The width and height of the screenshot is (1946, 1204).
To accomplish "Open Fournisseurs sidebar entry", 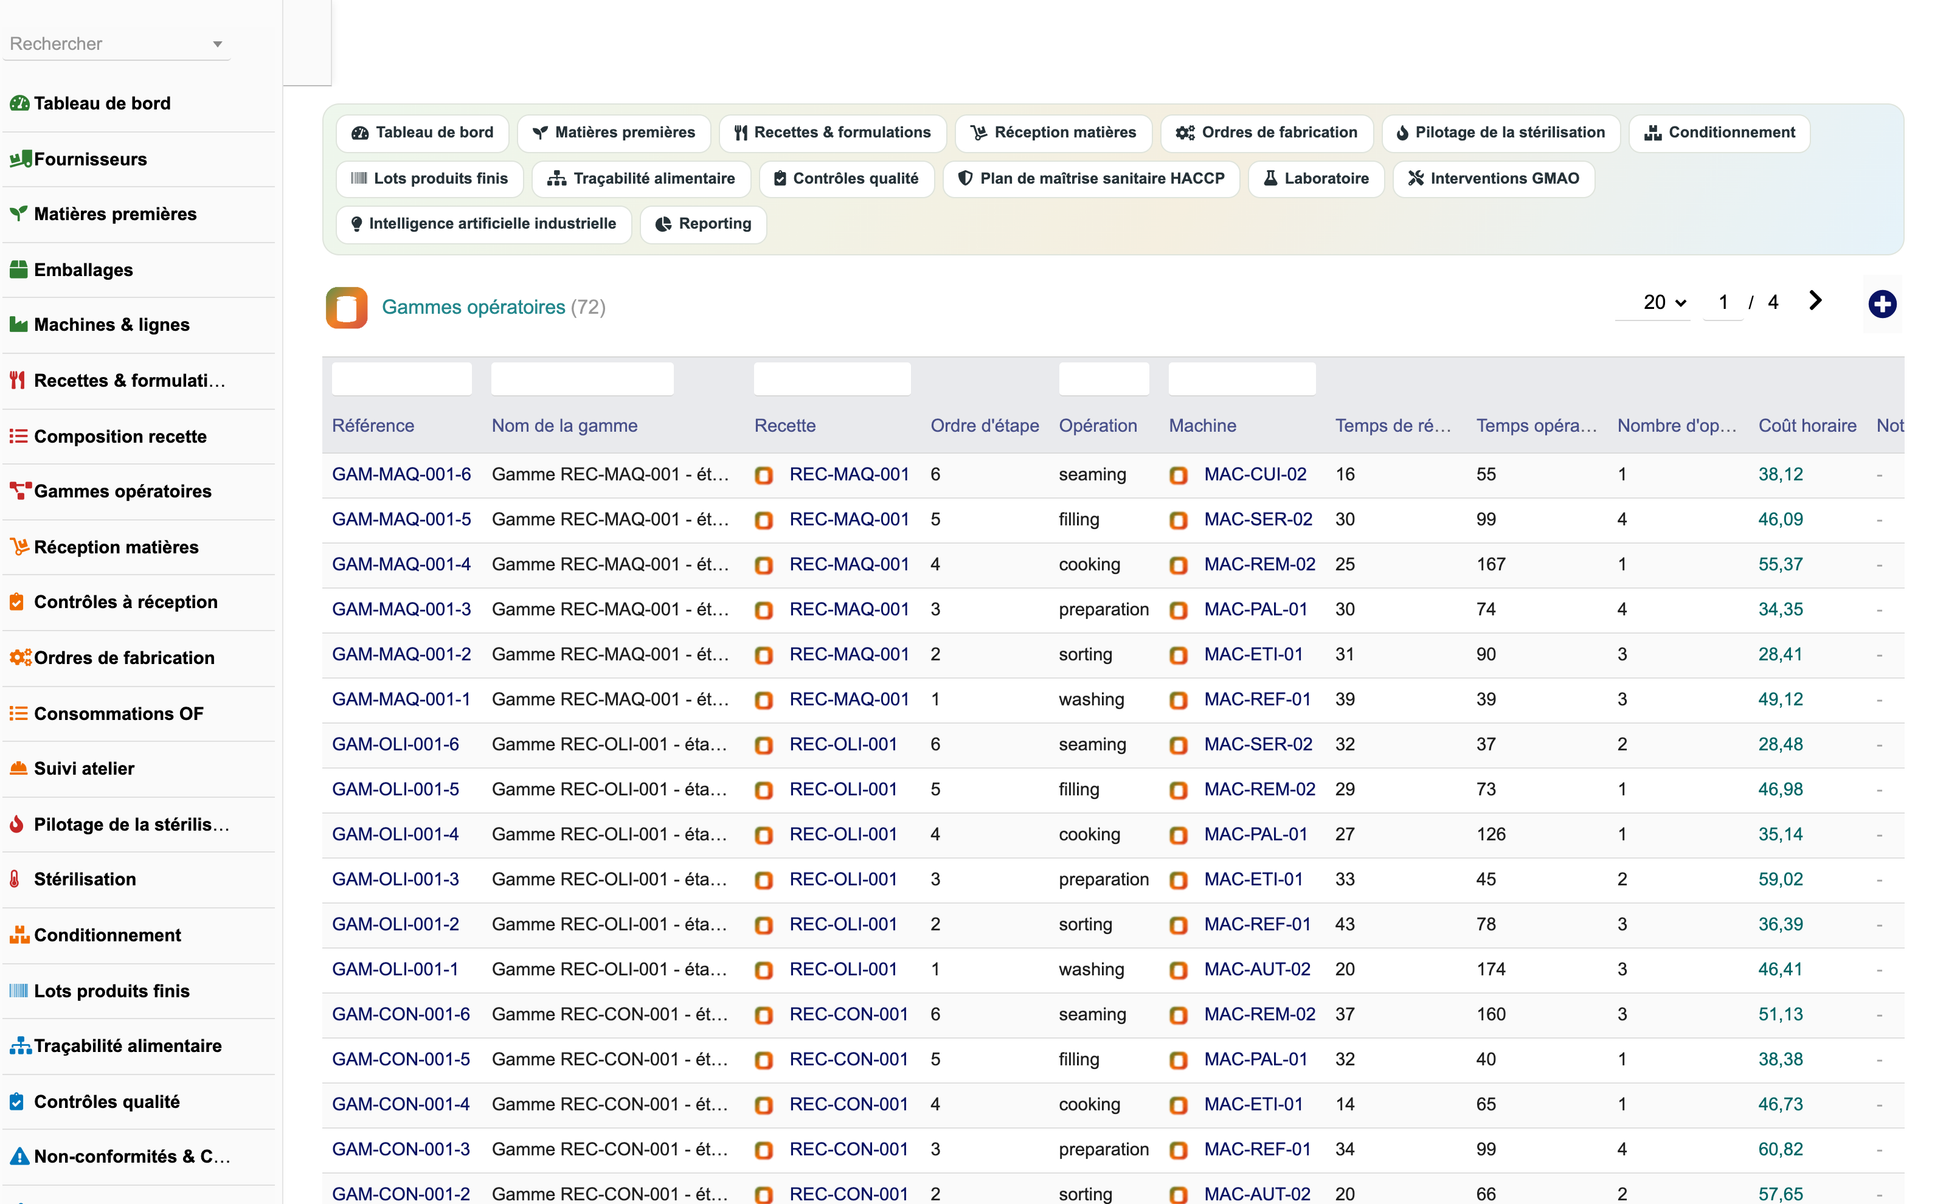I will 78,159.
